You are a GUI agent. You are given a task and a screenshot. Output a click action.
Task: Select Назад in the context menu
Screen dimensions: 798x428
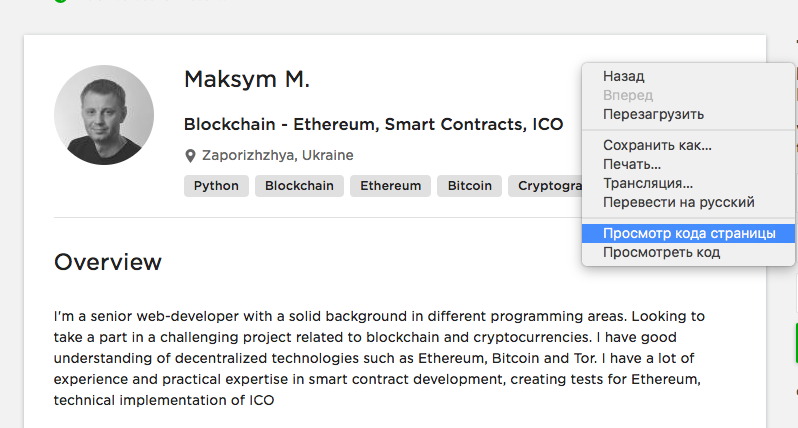coord(624,76)
